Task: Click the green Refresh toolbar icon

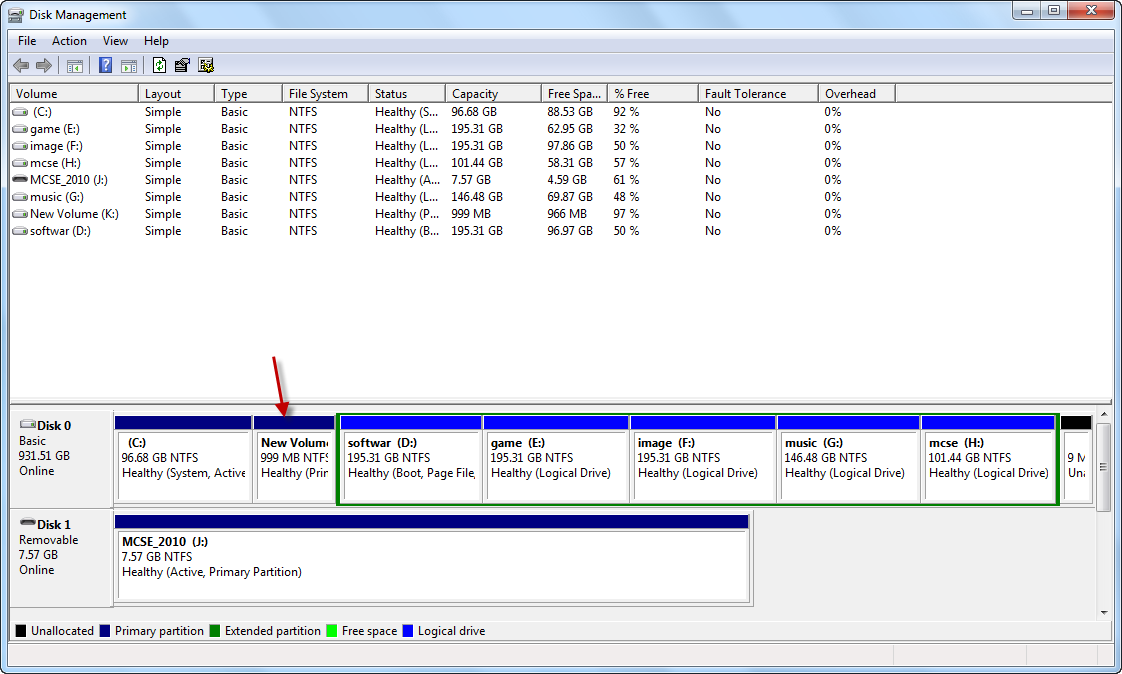Action: (159, 66)
